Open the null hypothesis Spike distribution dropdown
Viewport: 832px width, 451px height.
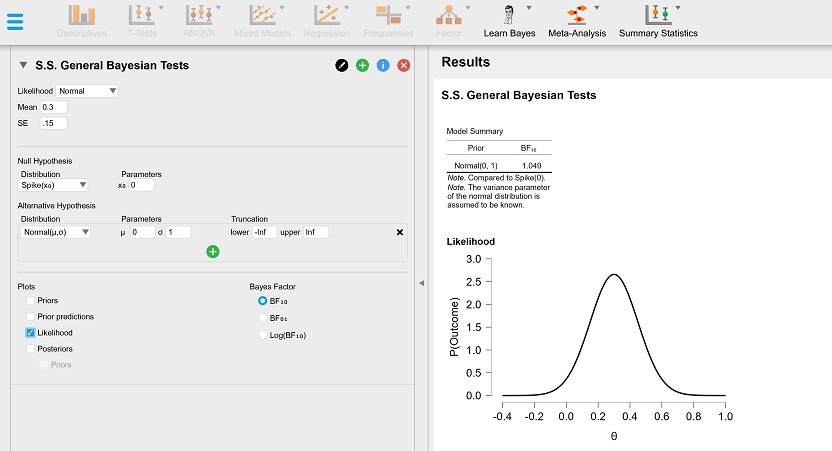coord(54,185)
